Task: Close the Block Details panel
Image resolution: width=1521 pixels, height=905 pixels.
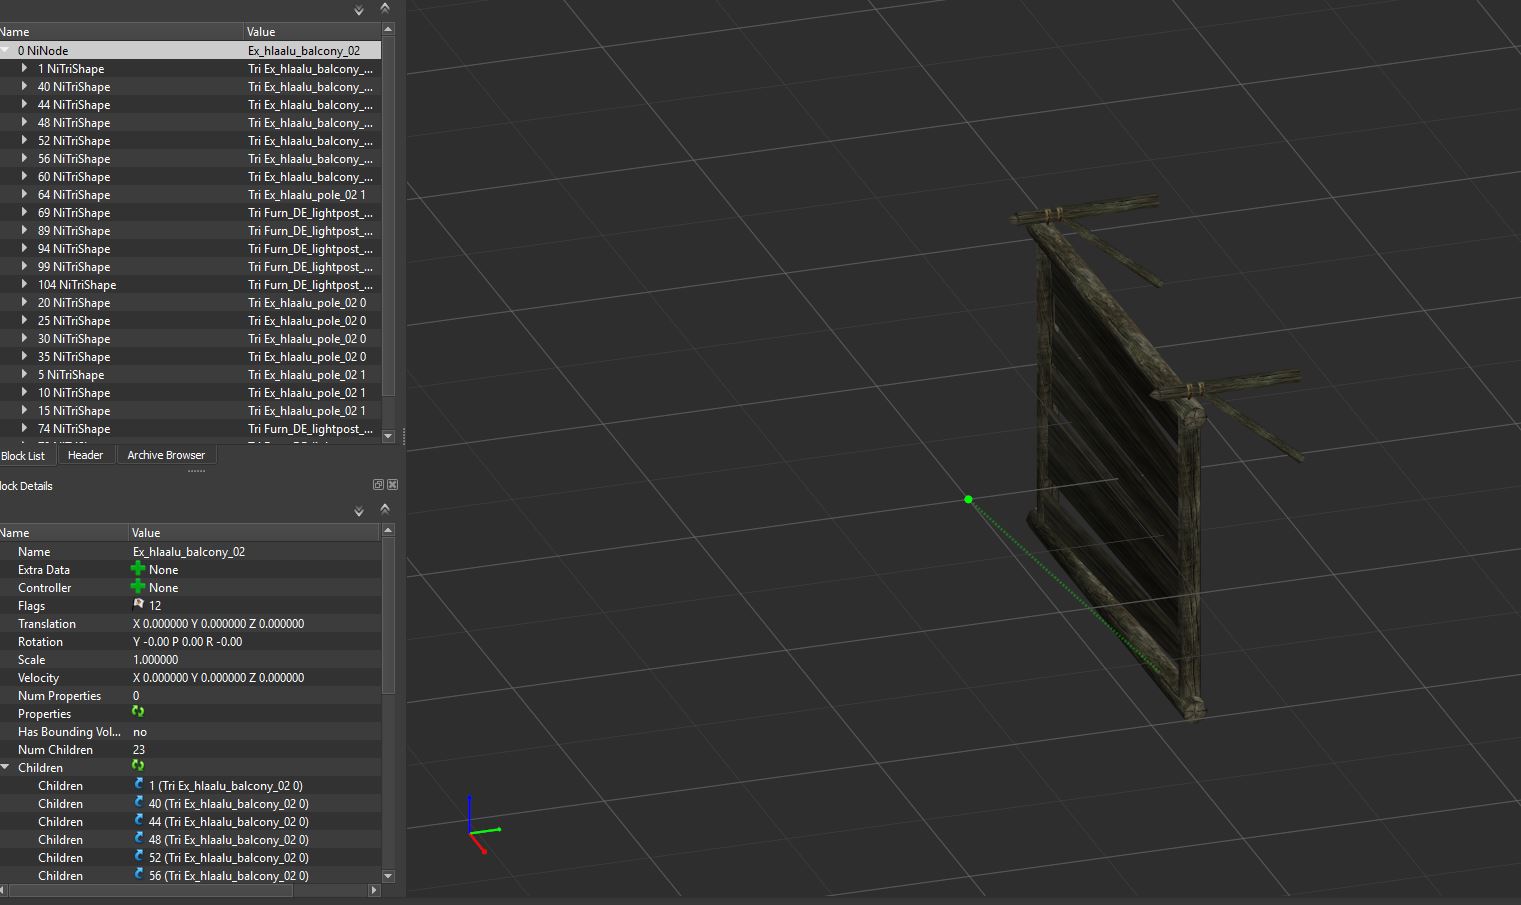Action: click(x=392, y=485)
